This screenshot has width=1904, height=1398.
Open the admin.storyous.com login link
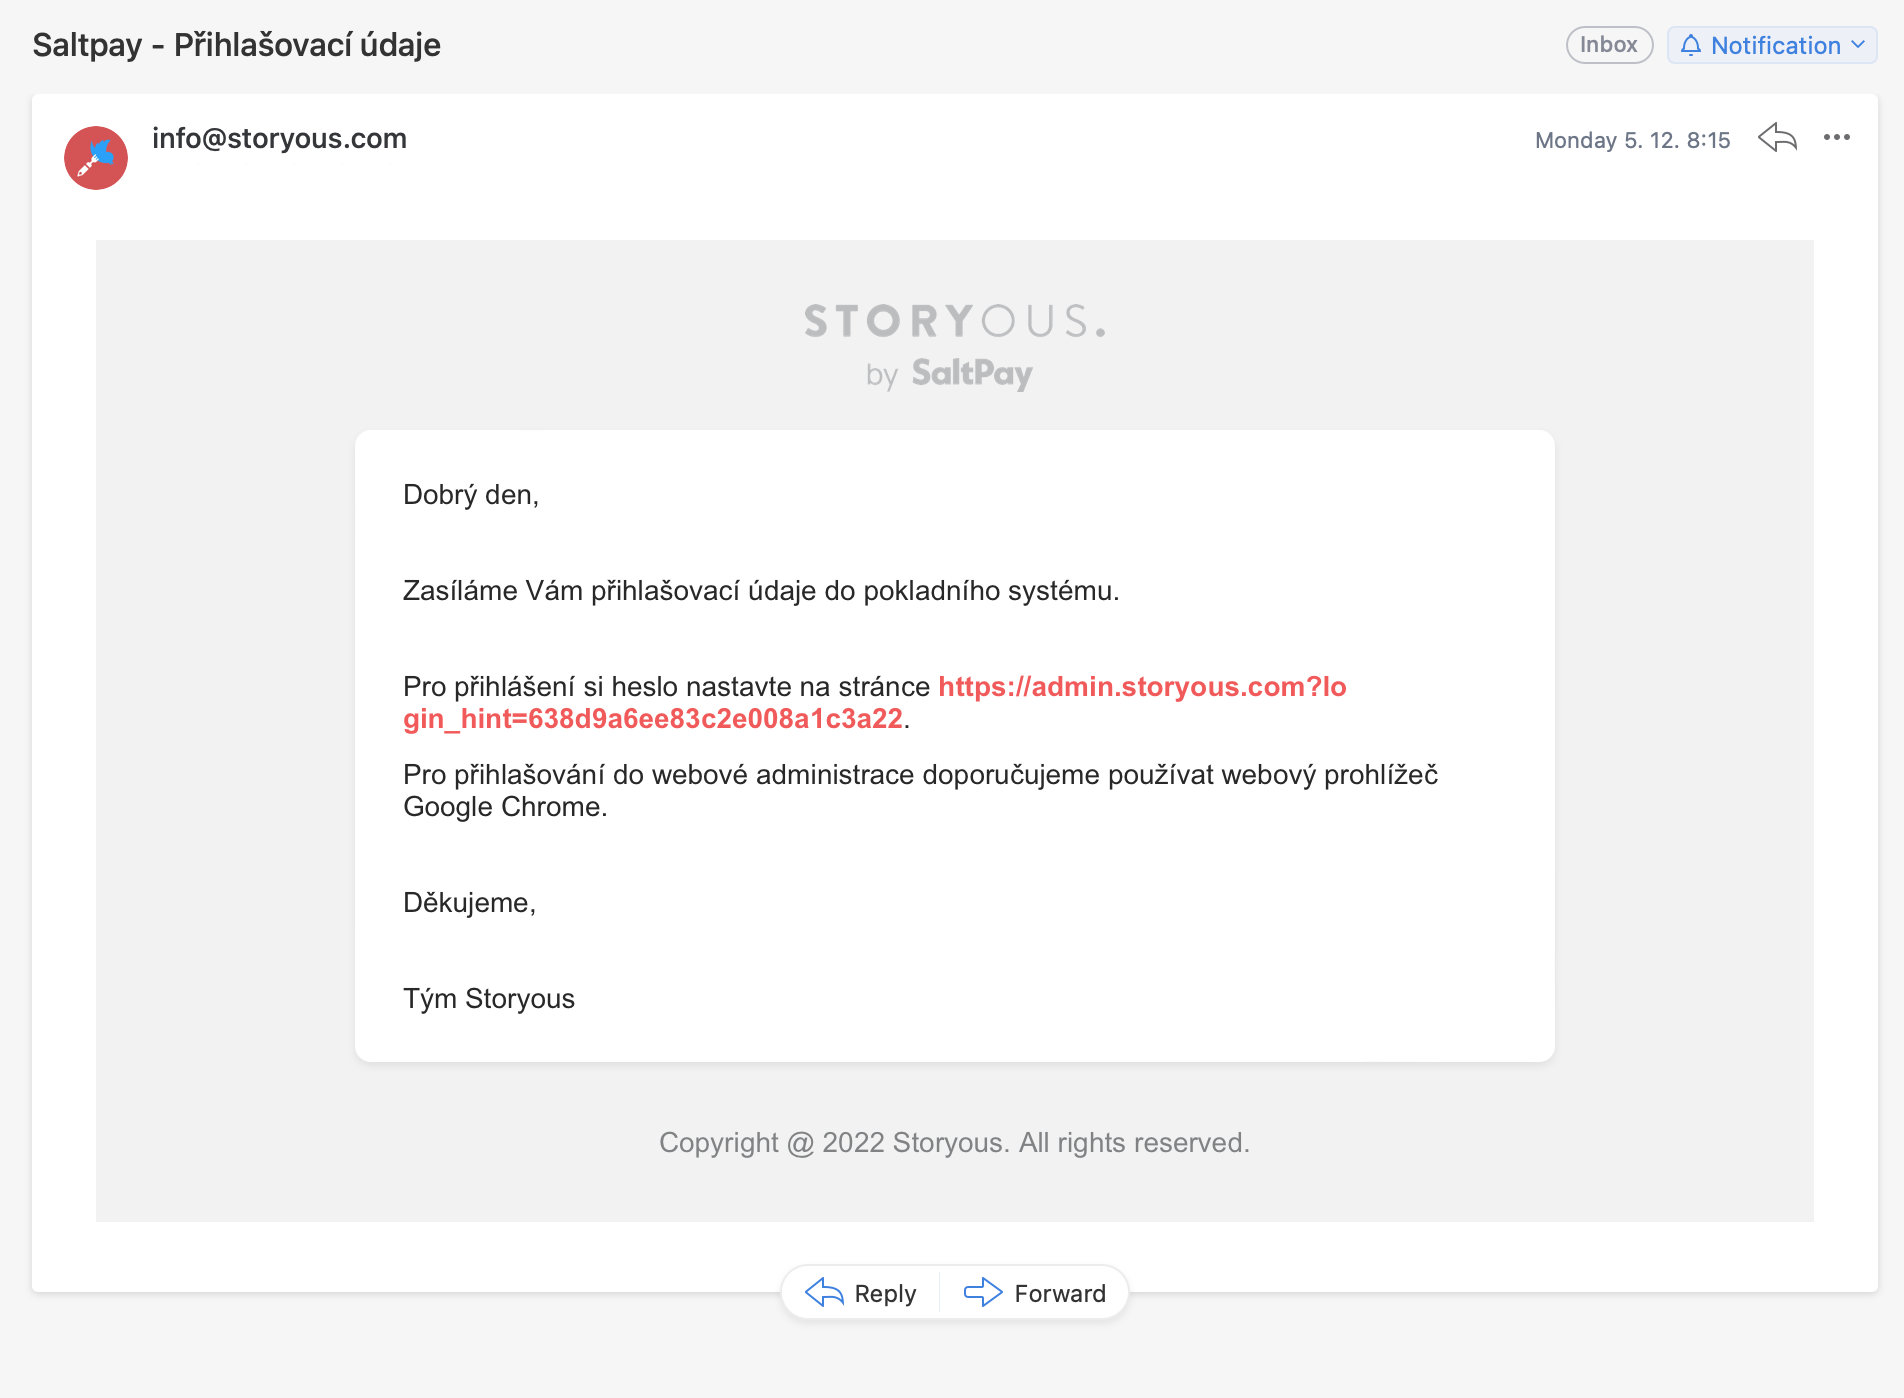(875, 703)
